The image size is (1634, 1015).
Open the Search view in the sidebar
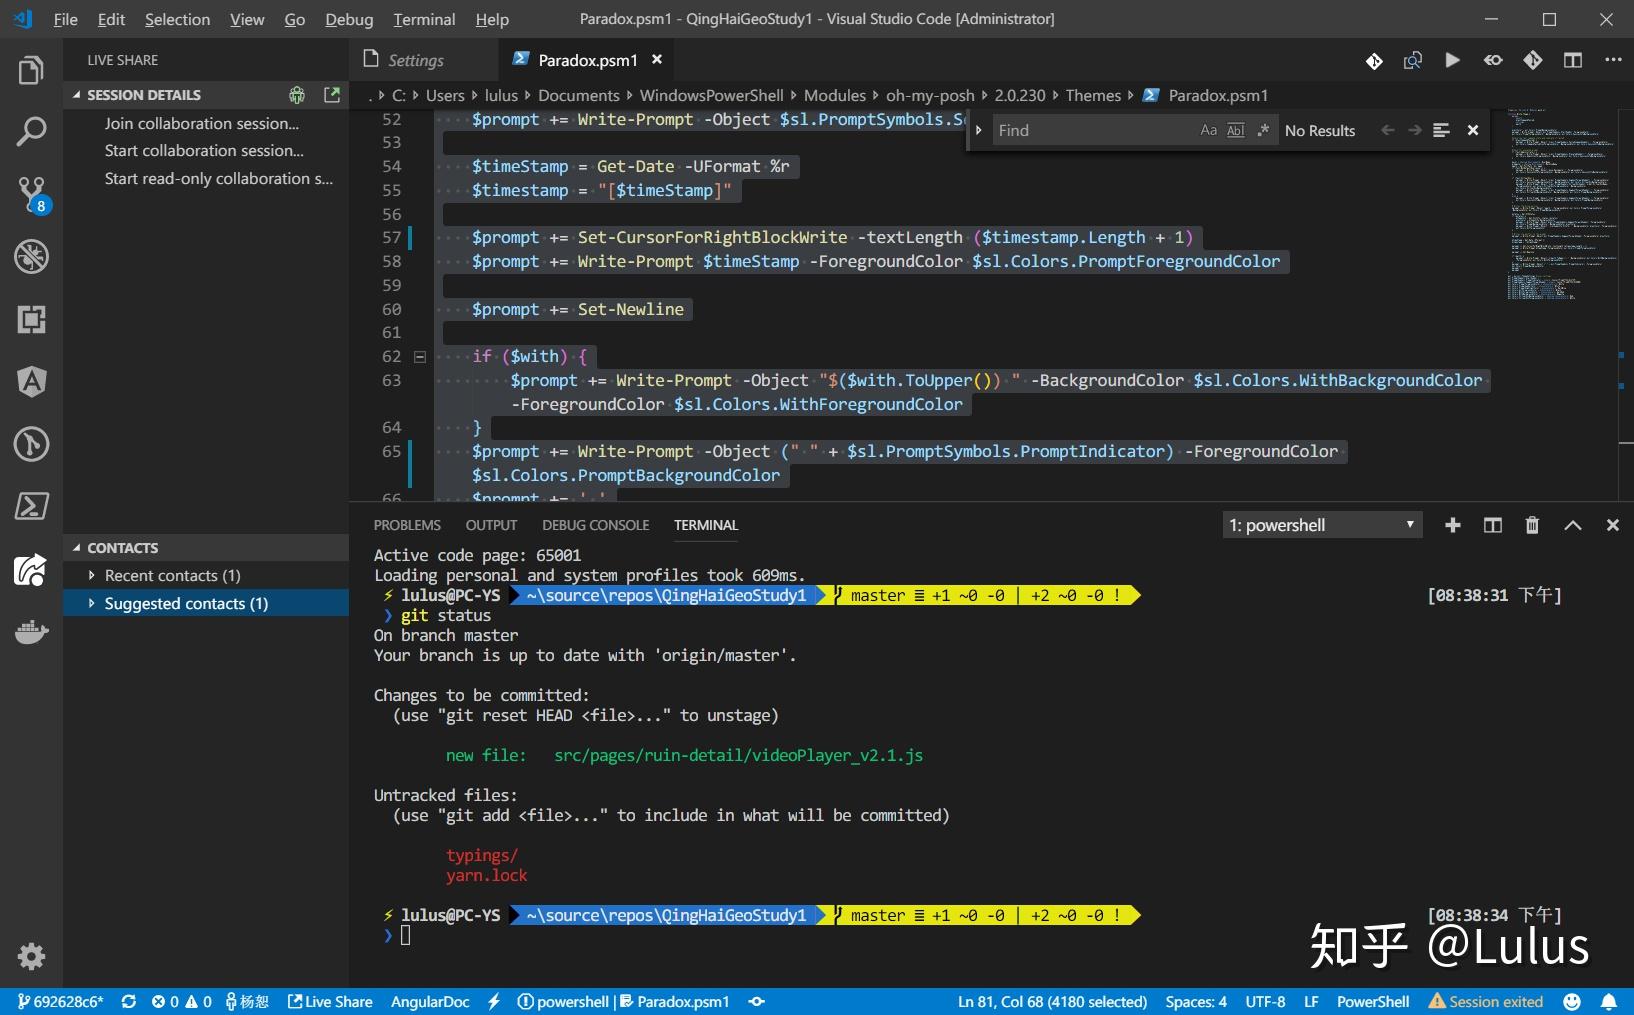32,130
